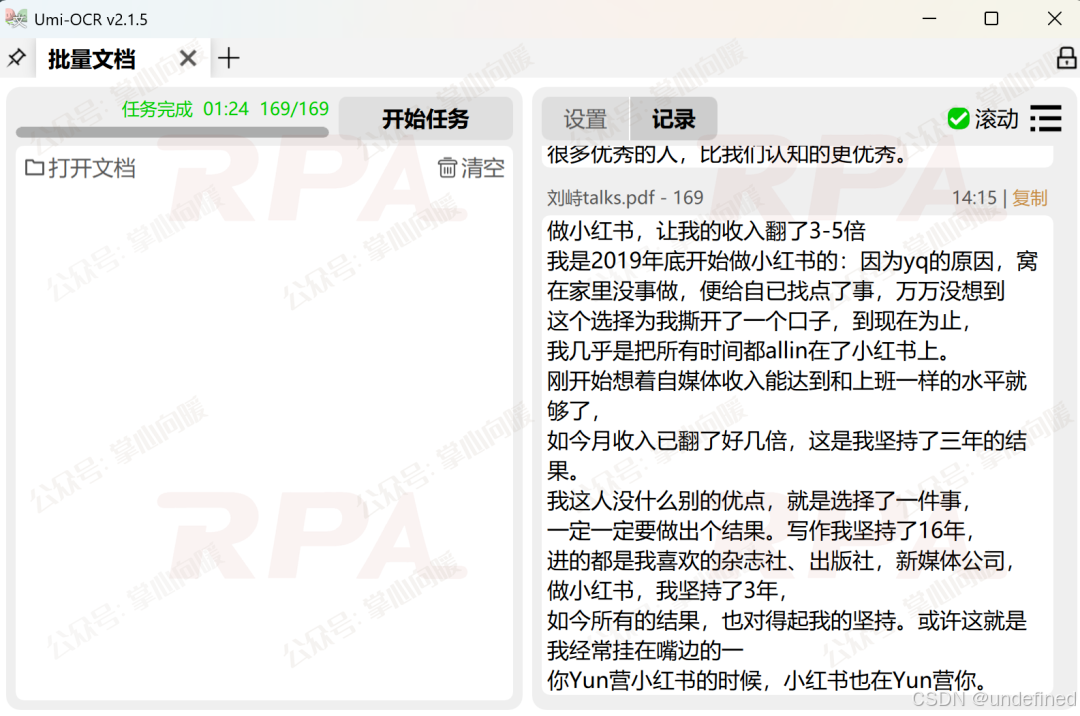Click the folder icon next to 打开文档

tap(34, 167)
